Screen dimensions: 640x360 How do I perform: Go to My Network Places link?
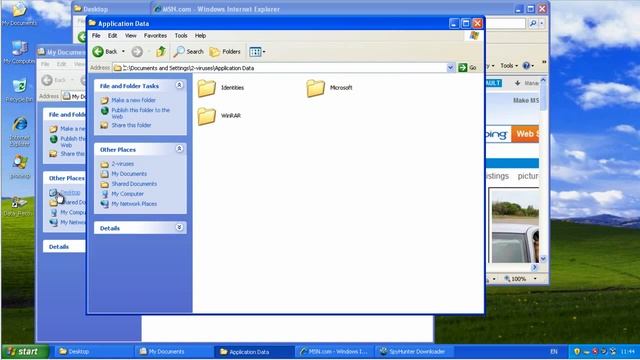(x=134, y=204)
